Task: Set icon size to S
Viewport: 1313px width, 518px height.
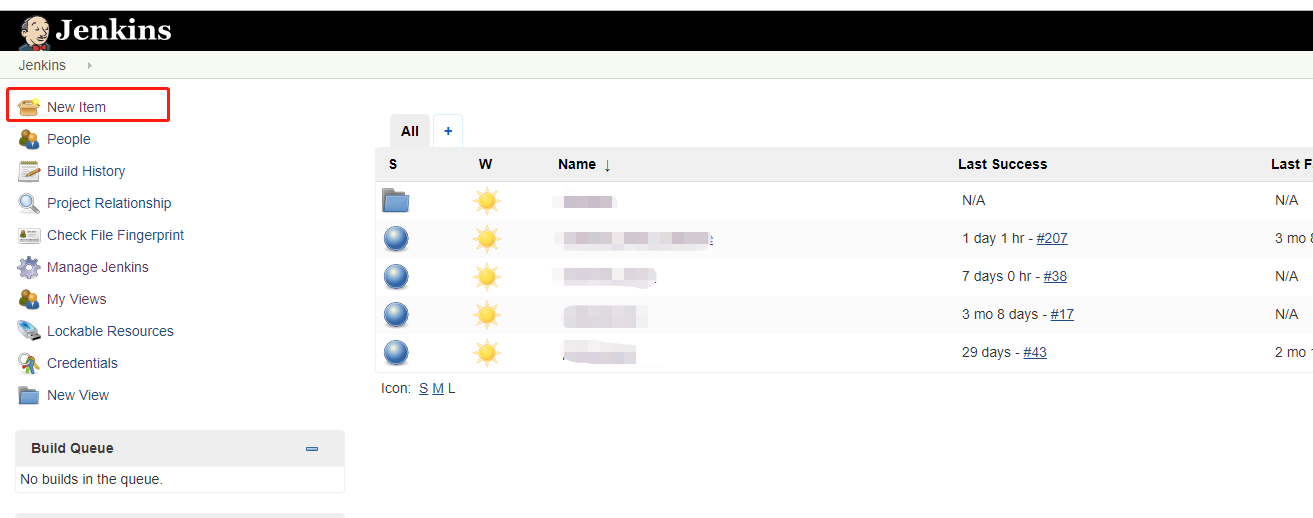Action: tap(424, 388)
